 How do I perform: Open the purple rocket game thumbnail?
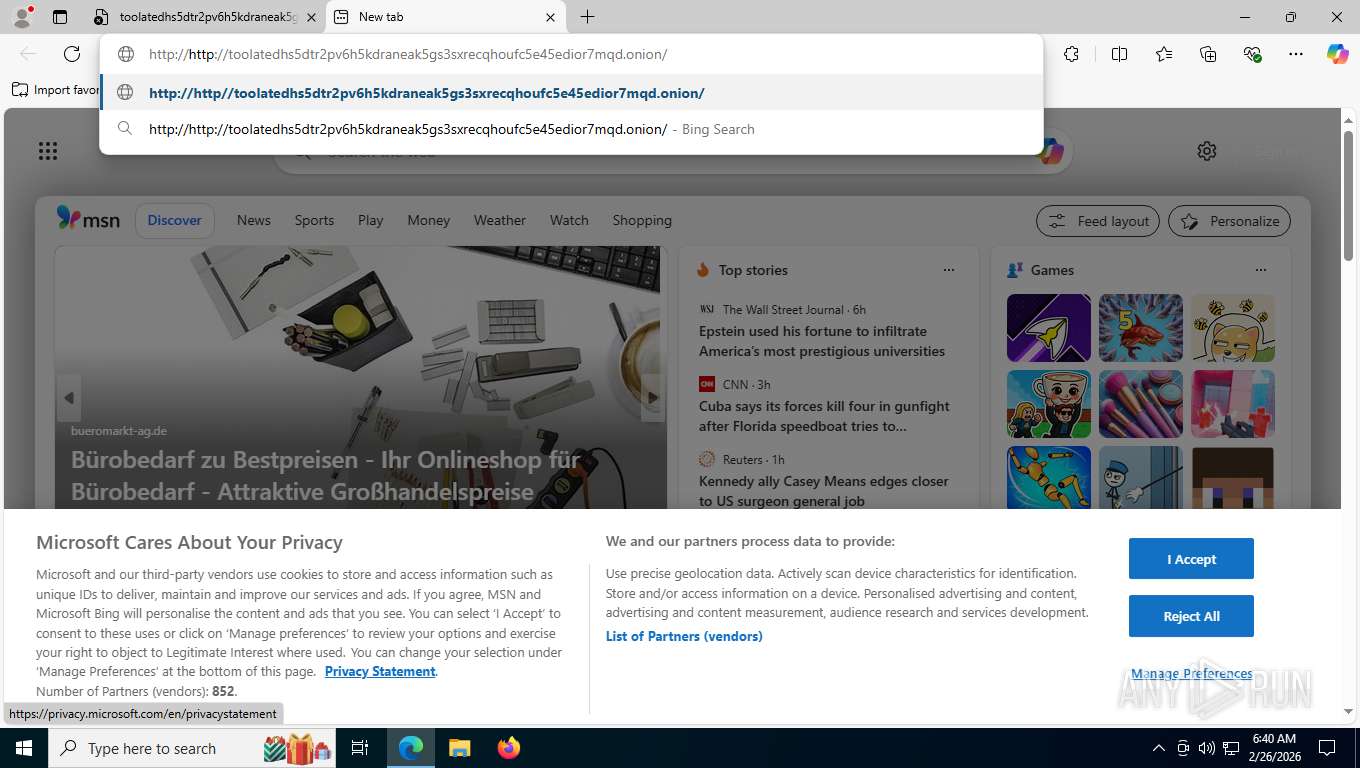pos(1049,328)
